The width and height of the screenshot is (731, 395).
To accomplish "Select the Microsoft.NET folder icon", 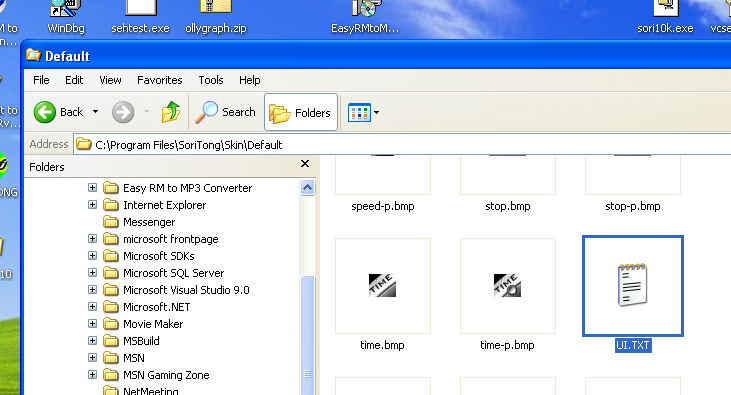I will 110,307.
